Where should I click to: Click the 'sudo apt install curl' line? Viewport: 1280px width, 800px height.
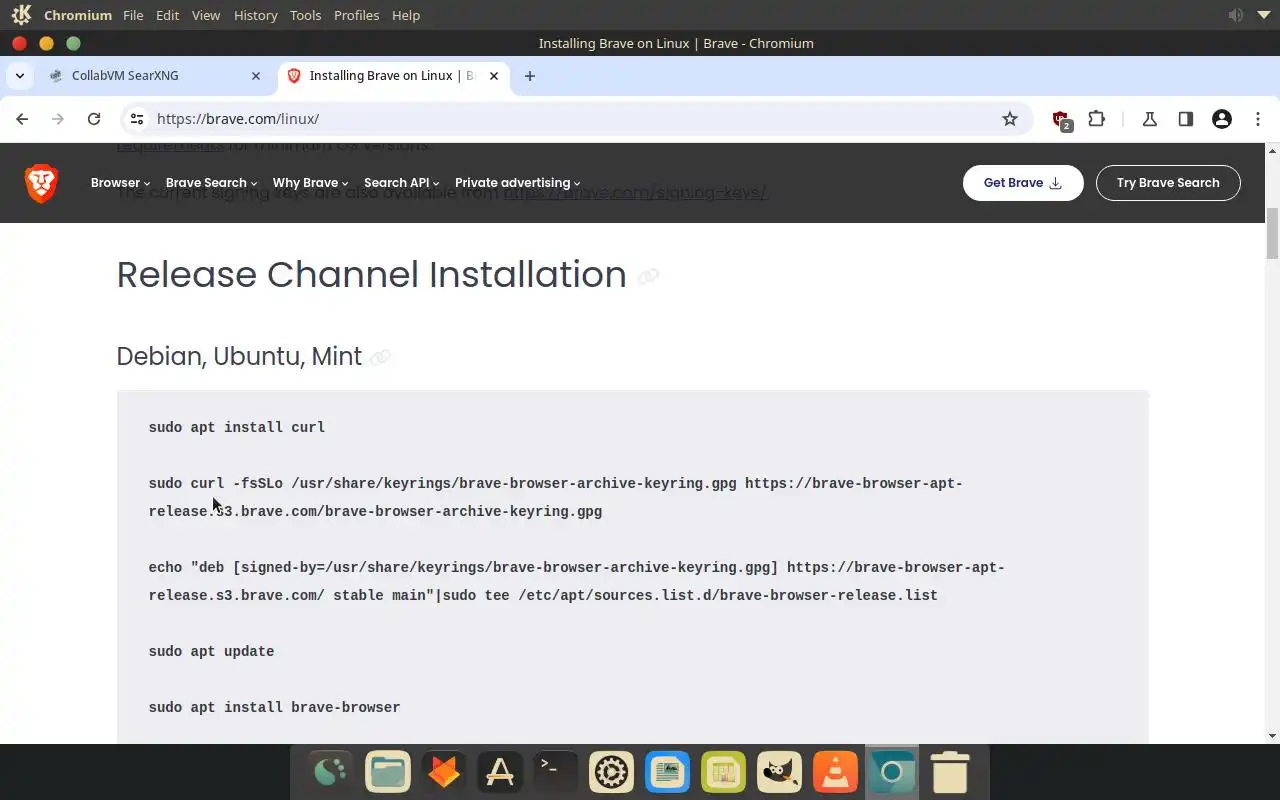pyautogui.click(x=237, y=427)
